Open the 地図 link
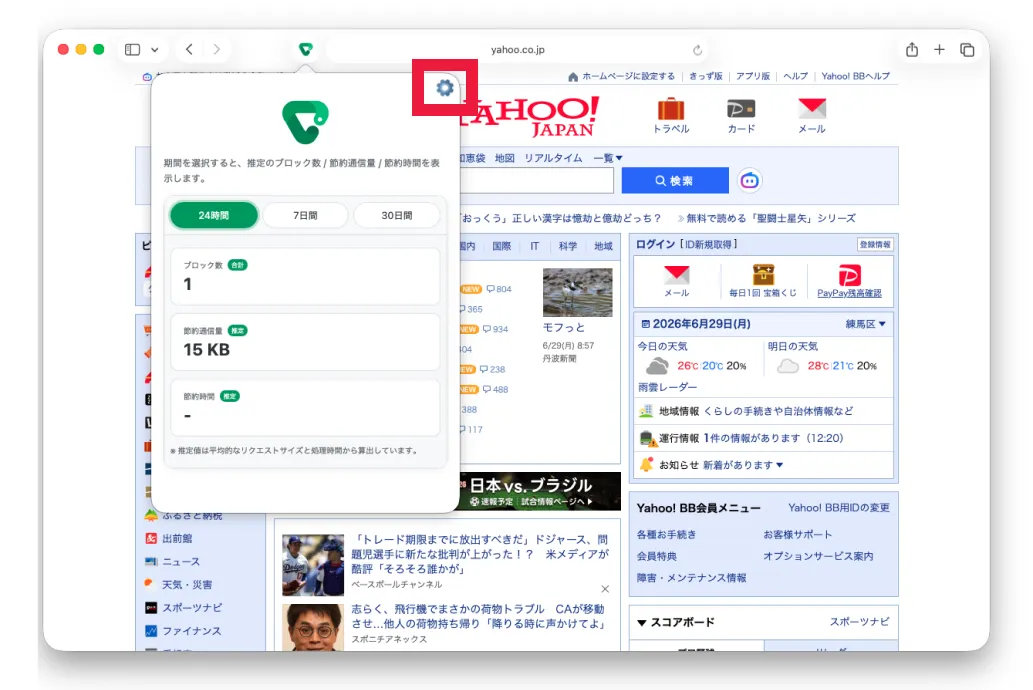This screenshot has height=690, width=1033. [x=505, y=158]
